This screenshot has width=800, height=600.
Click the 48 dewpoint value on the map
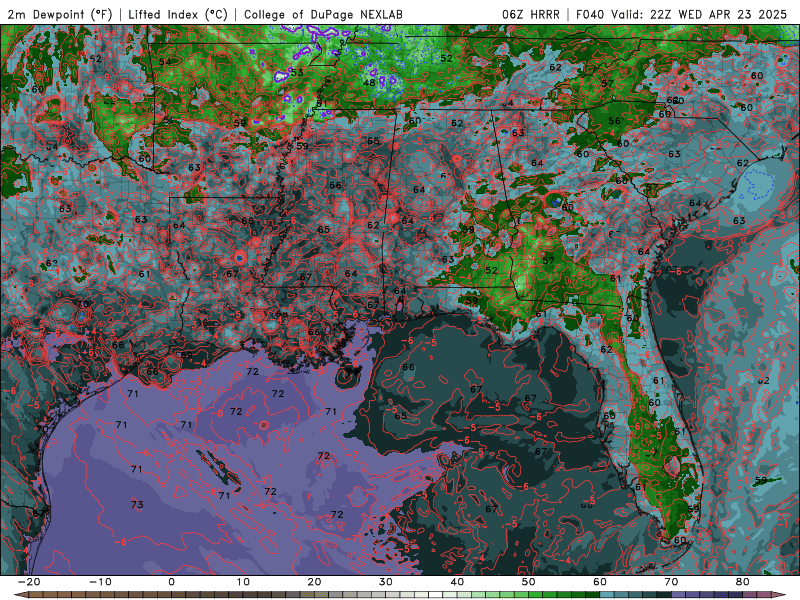(x=369, y=82)
